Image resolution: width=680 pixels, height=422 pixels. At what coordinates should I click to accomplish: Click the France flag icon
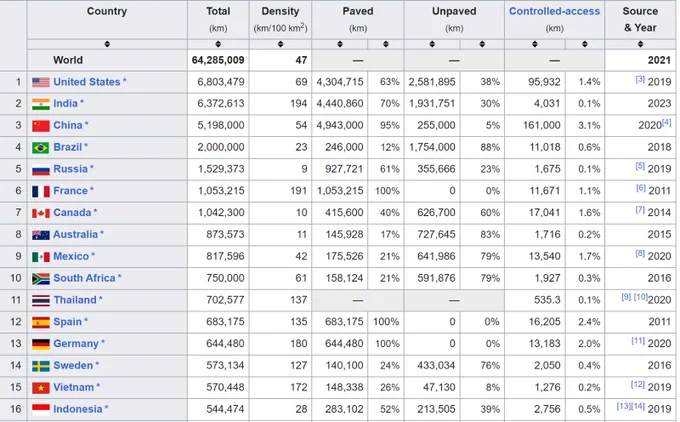point(41,191)
